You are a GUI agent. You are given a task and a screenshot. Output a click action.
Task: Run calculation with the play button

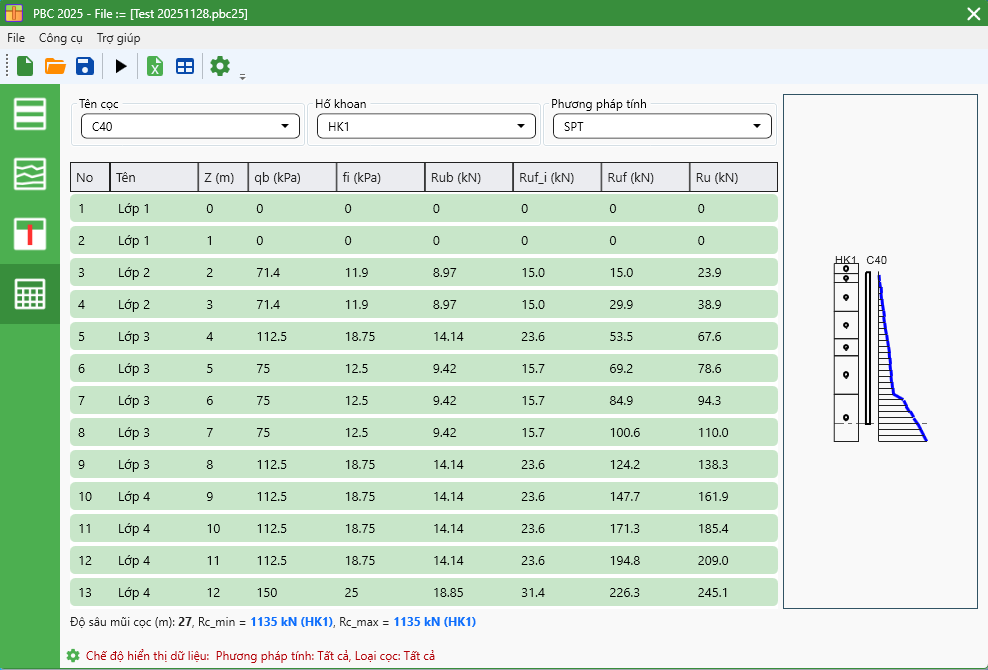tap(121, 66)
